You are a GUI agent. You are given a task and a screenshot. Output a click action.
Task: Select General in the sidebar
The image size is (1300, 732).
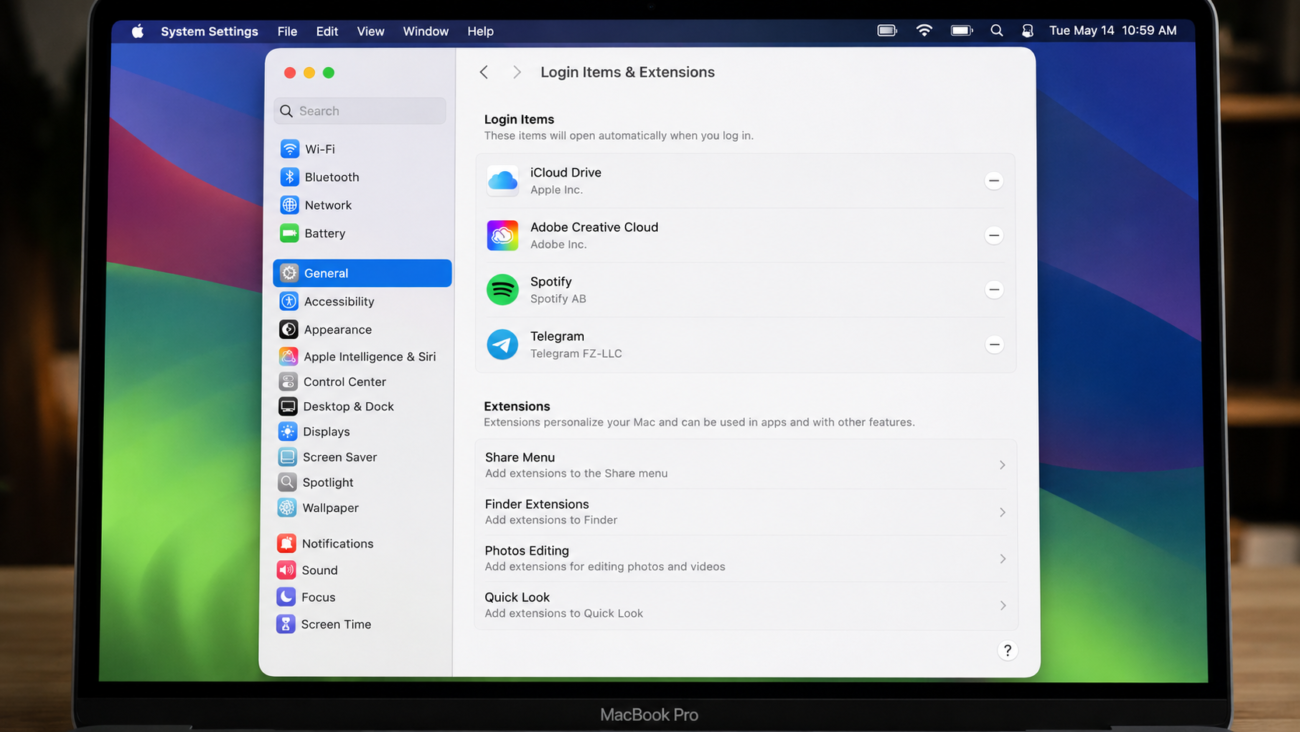click(x=361, y=273)
